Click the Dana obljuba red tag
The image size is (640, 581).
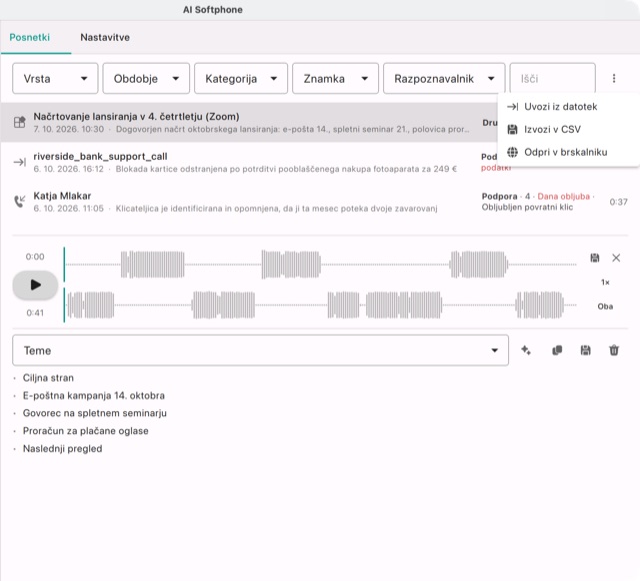[x=564, y=196]
